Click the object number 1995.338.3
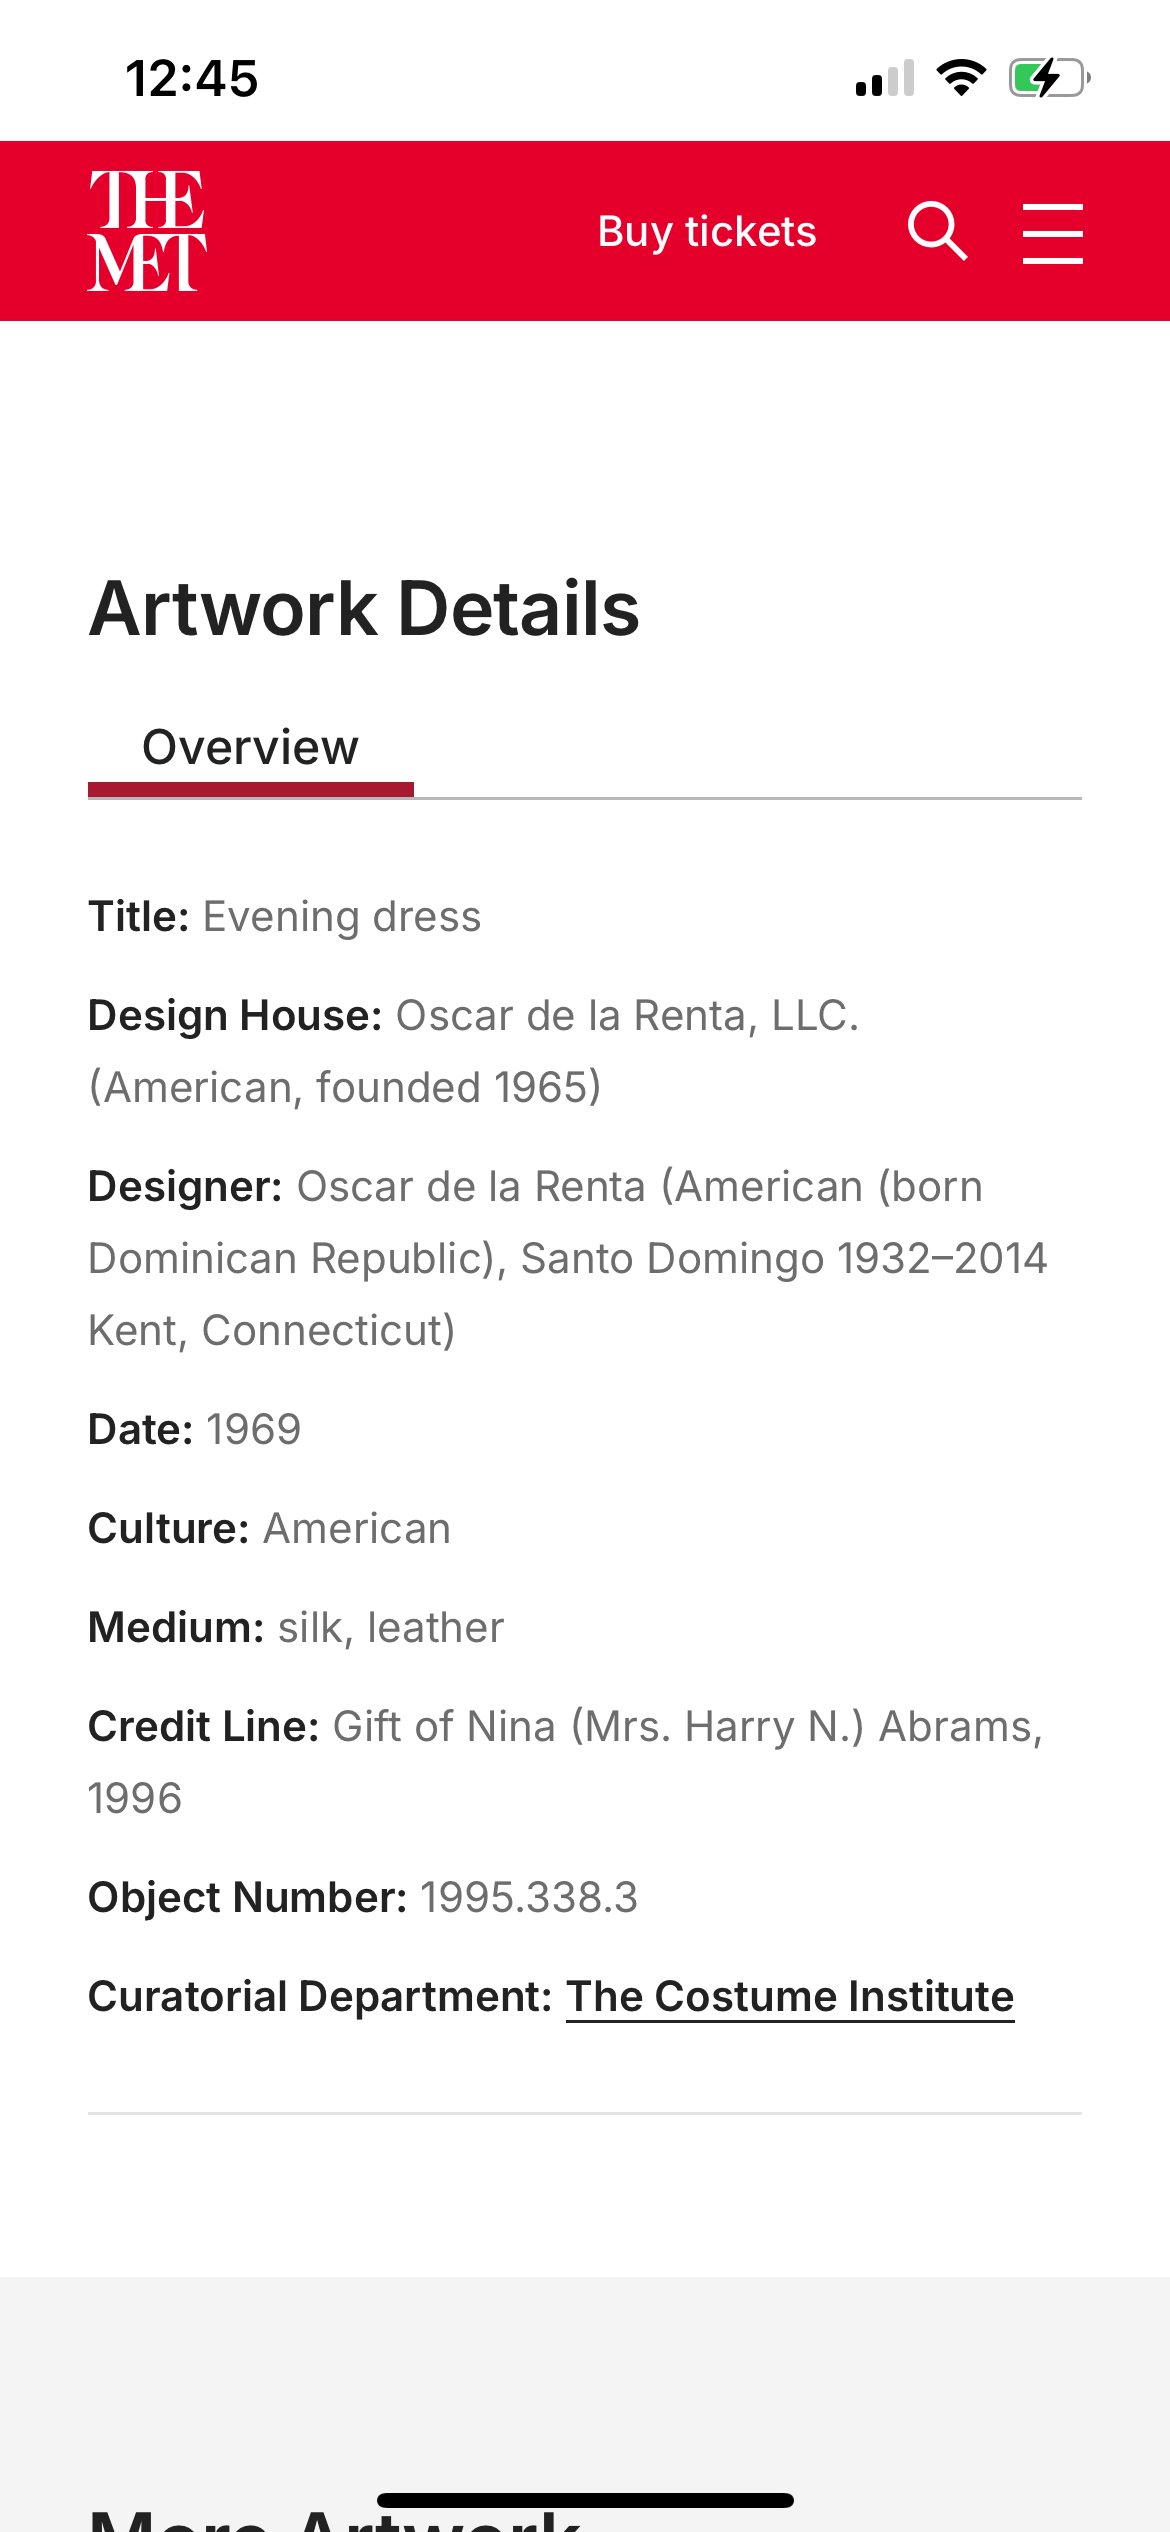 pyautogui.click(x=529, y=1898)
